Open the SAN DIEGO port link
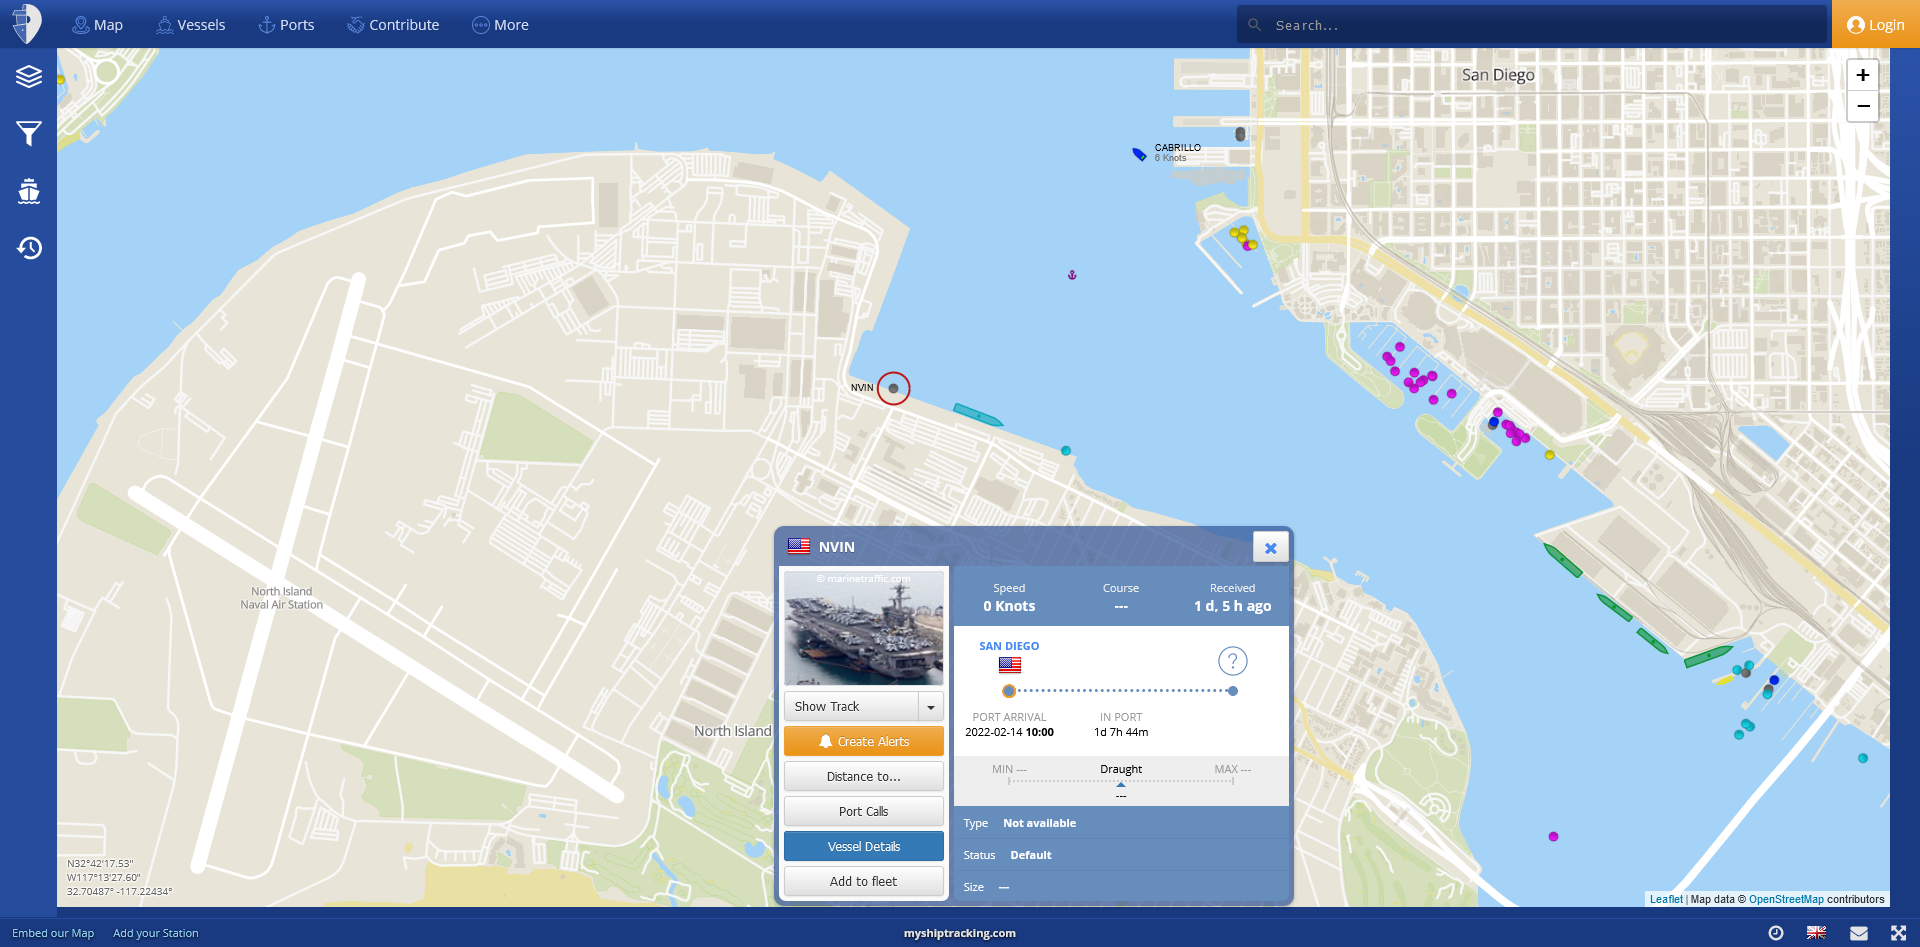This screenshot has height=947, width=1920. point(1009,646)
